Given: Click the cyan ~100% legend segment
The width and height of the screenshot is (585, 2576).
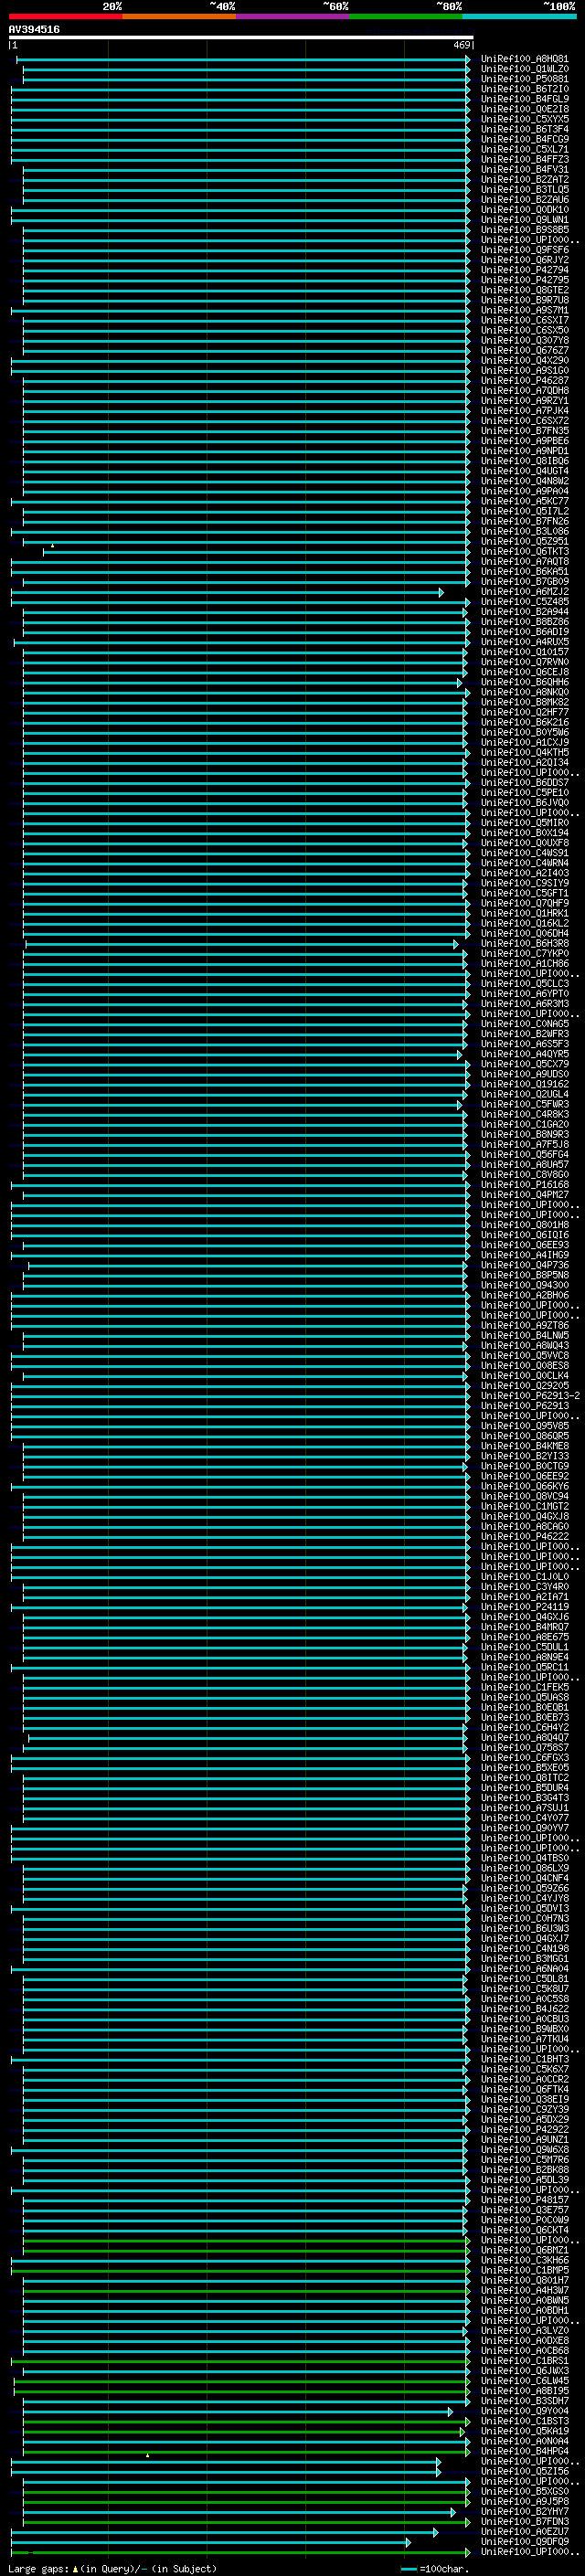Looking at the screenshot, I should 519,16.
